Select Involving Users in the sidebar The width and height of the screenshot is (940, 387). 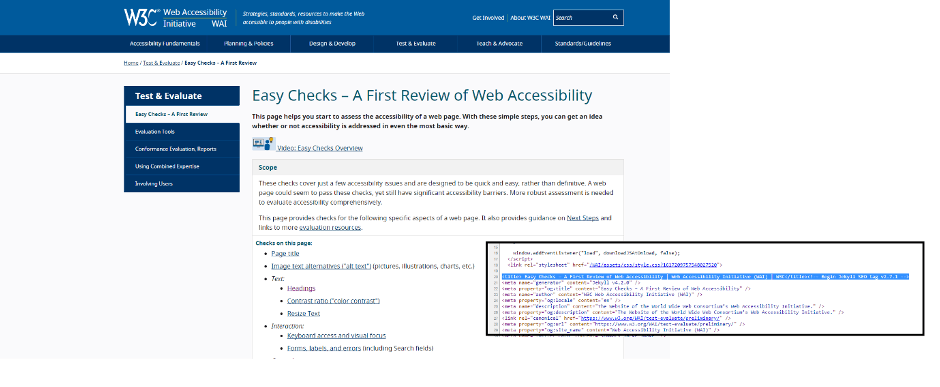click(182, 184)
